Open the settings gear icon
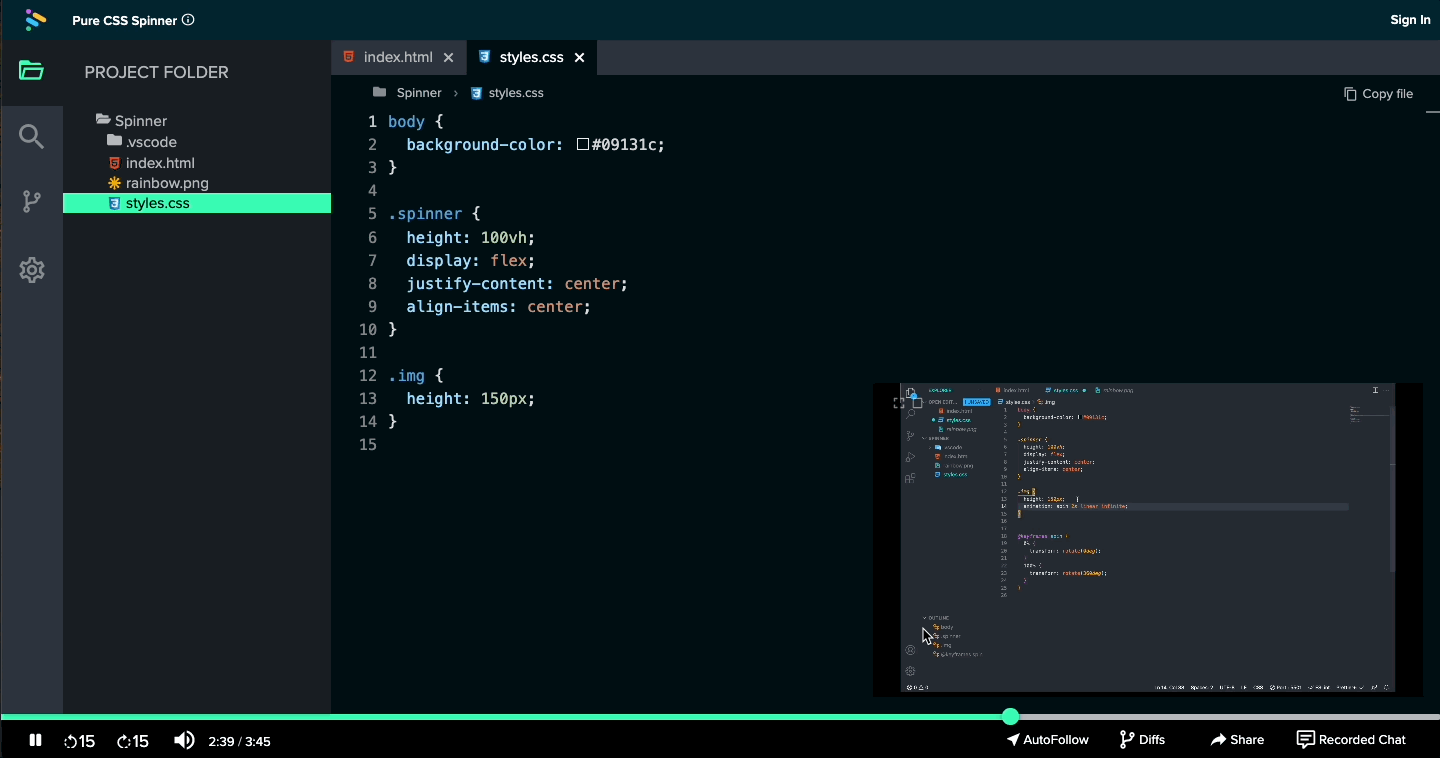 point(32,270)
